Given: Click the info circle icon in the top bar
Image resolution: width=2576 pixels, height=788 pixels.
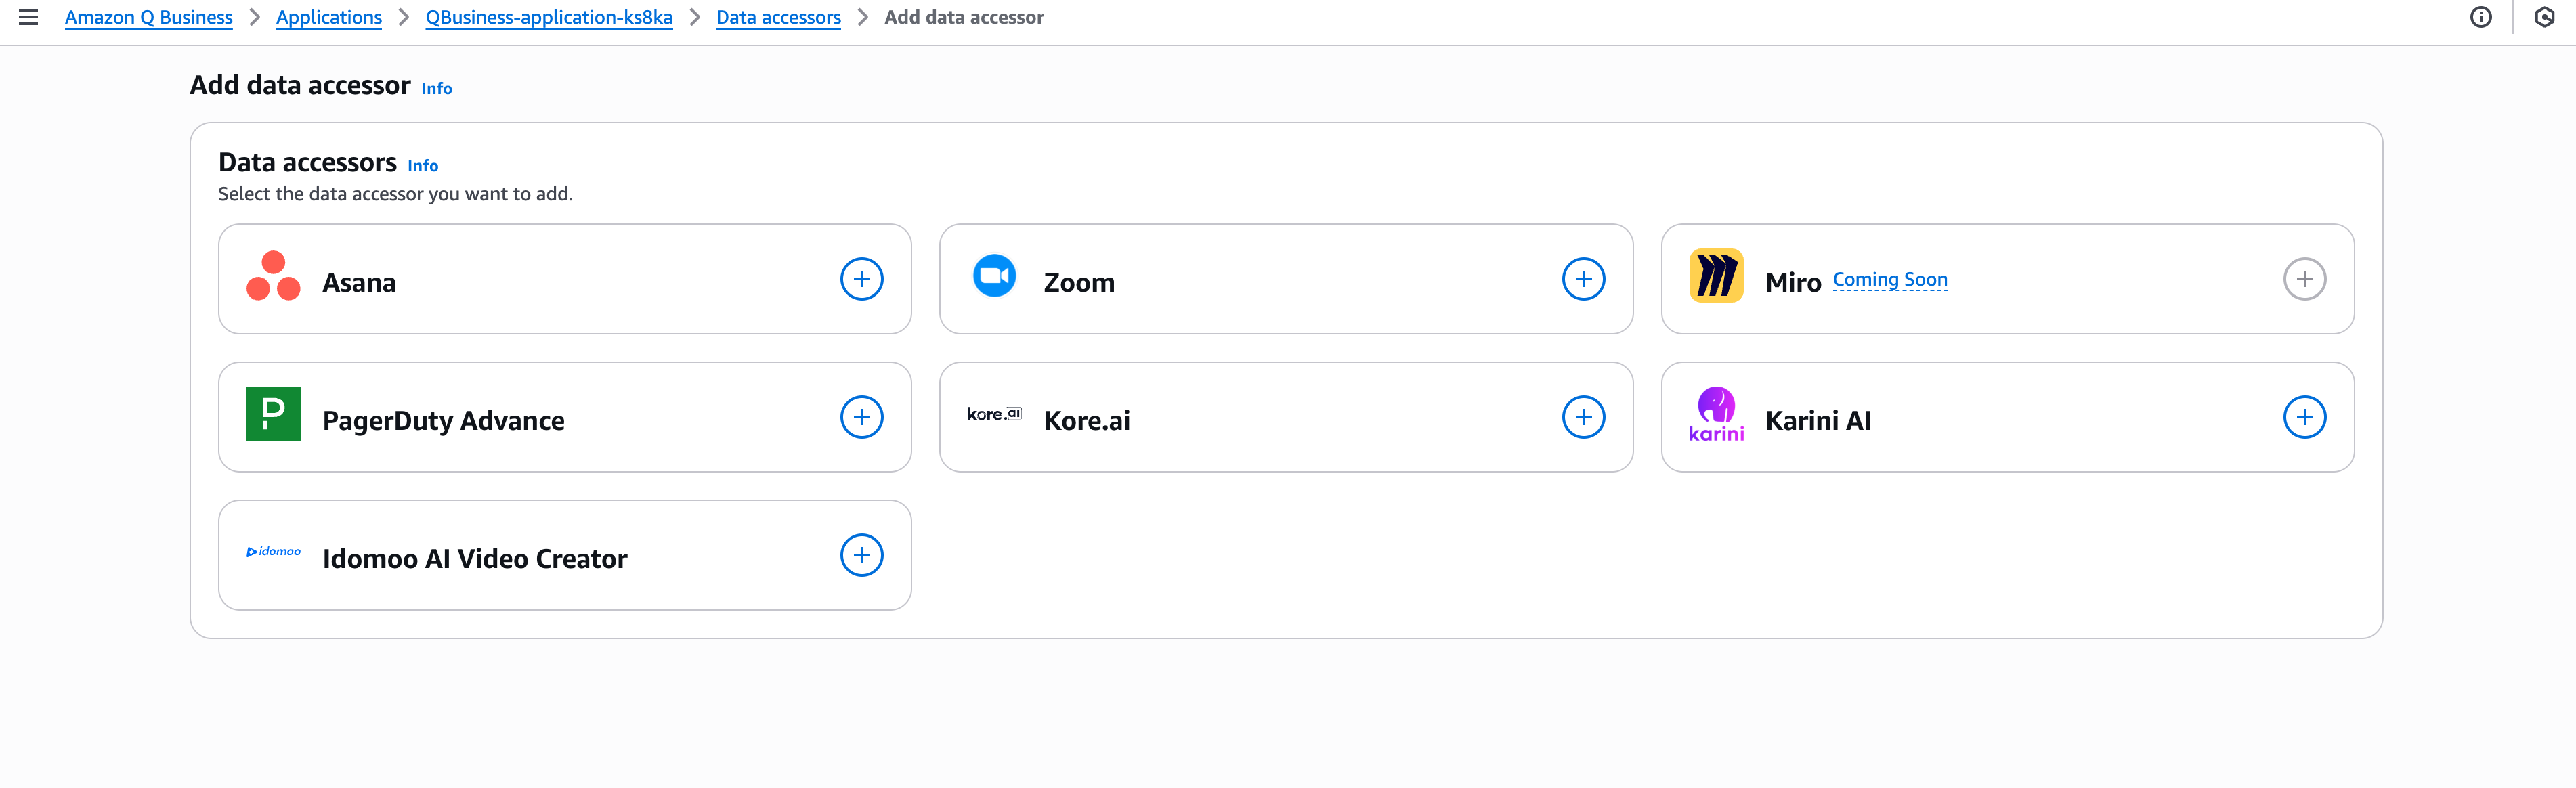Looking at the screenshot, I should [x=2482, y=17].
